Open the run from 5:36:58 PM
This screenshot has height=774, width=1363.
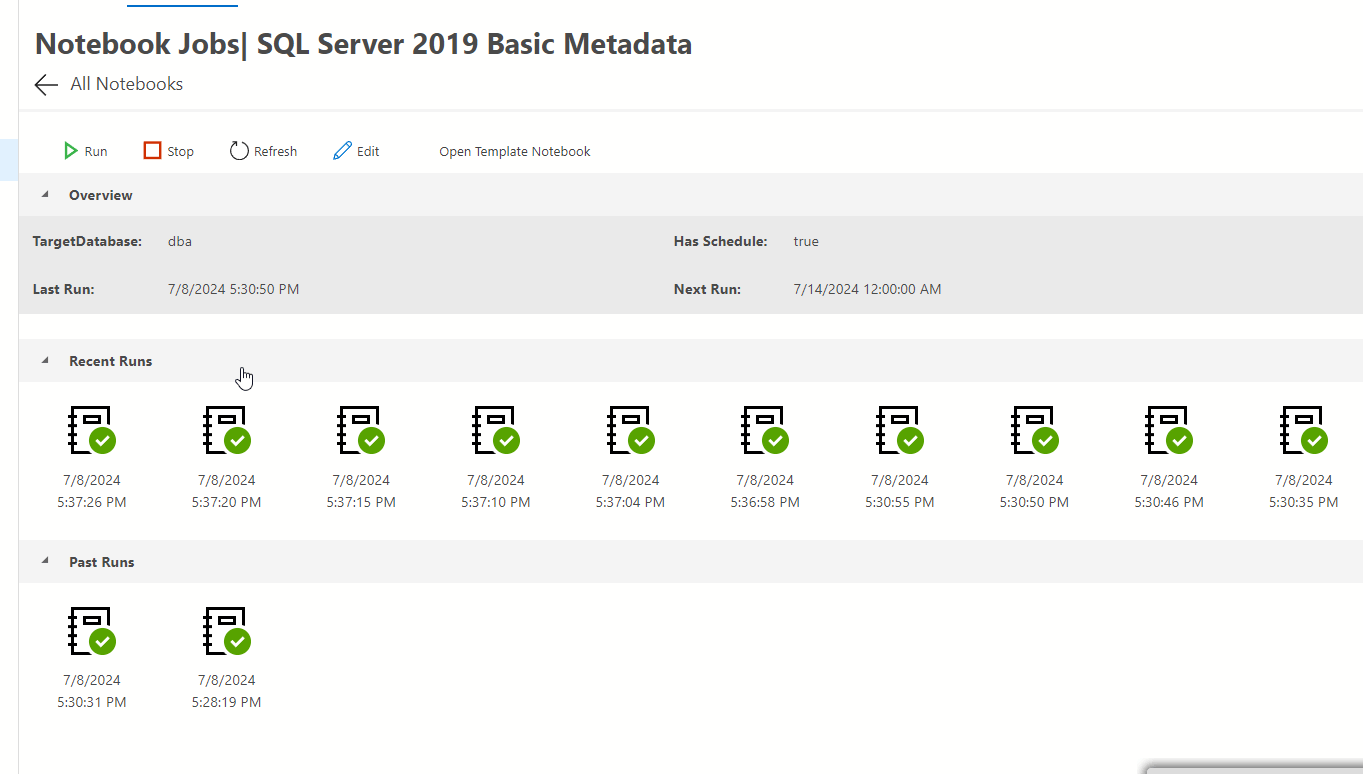[765, 431]
